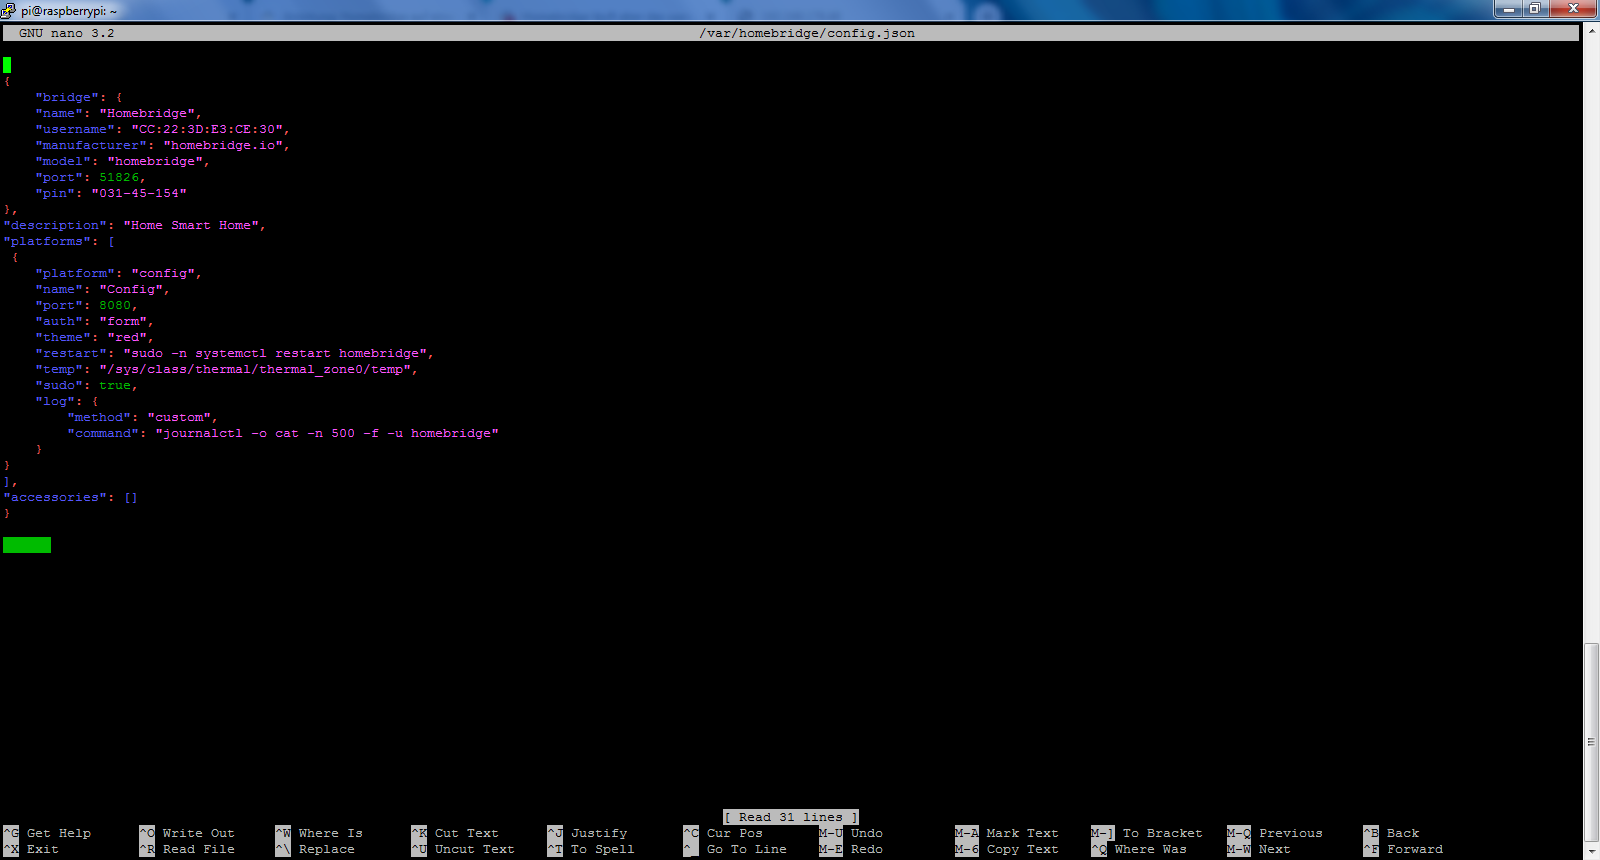Click the description value "Home Smart Home"

point(191,225)
